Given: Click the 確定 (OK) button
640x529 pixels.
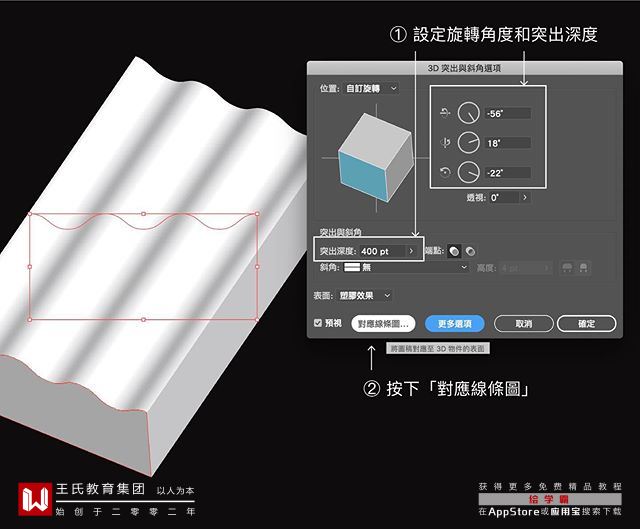Looking at the screenshot, I should tap(587, 324).
